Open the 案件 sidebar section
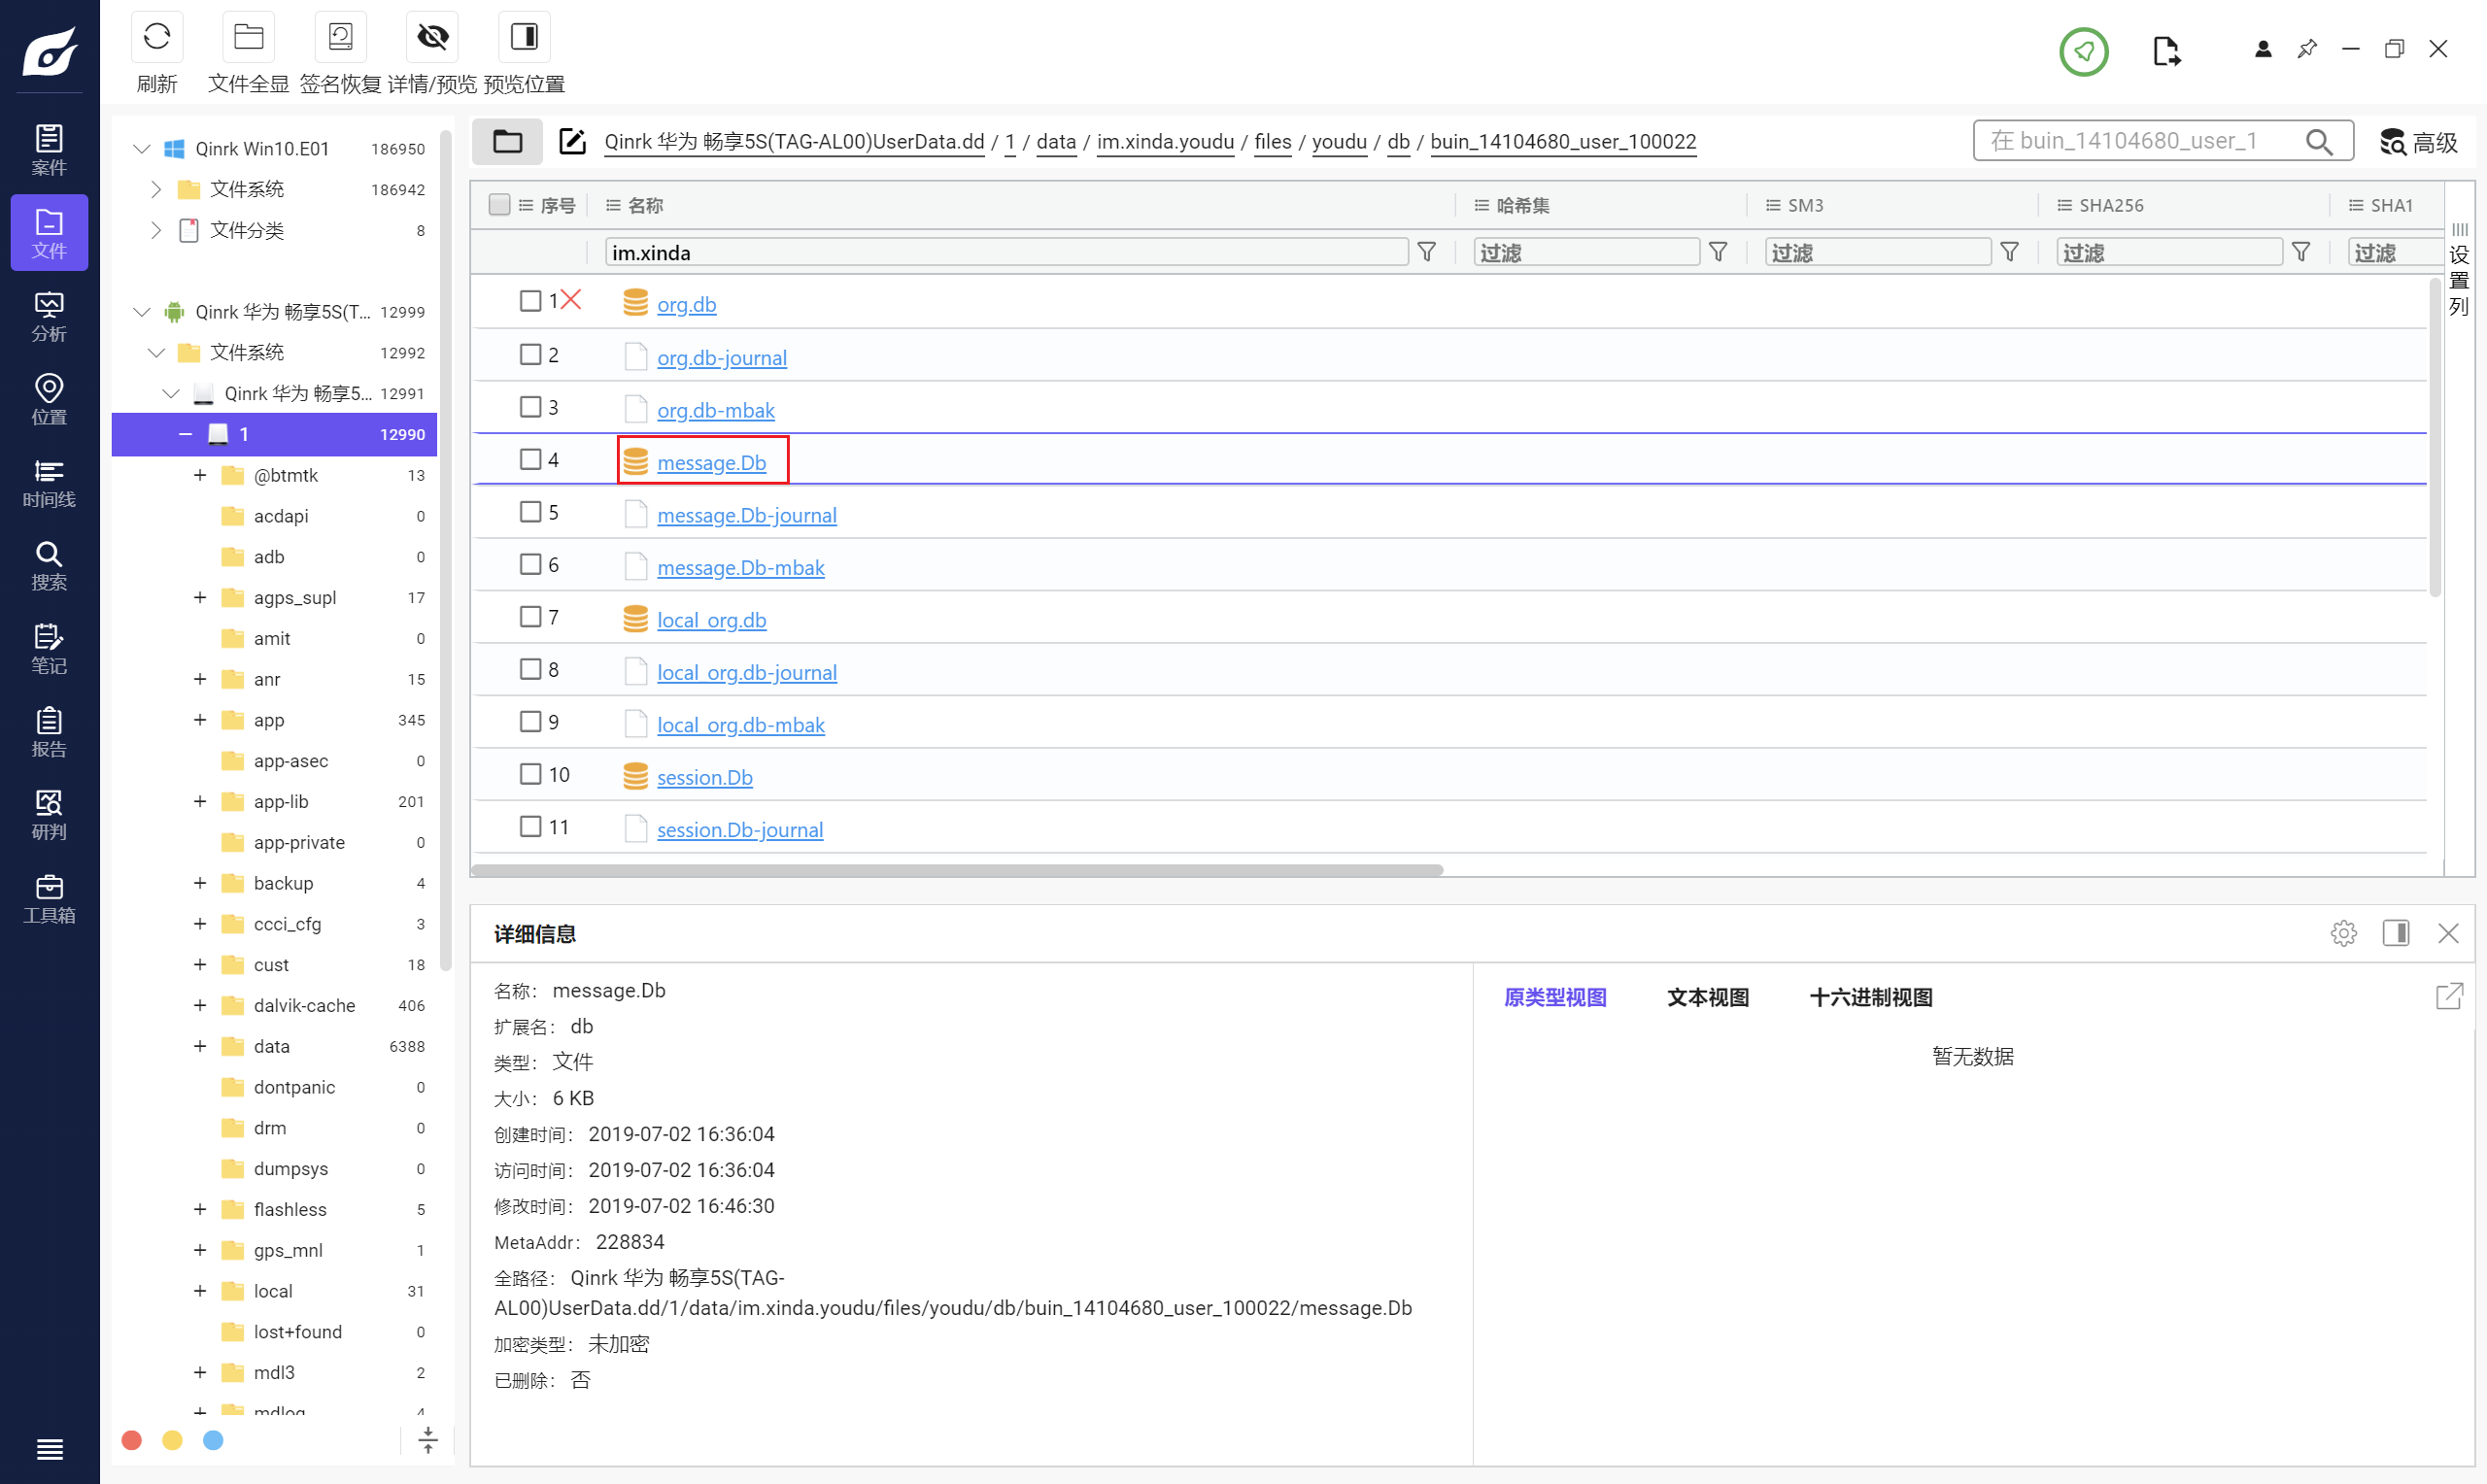 (49, 150)
